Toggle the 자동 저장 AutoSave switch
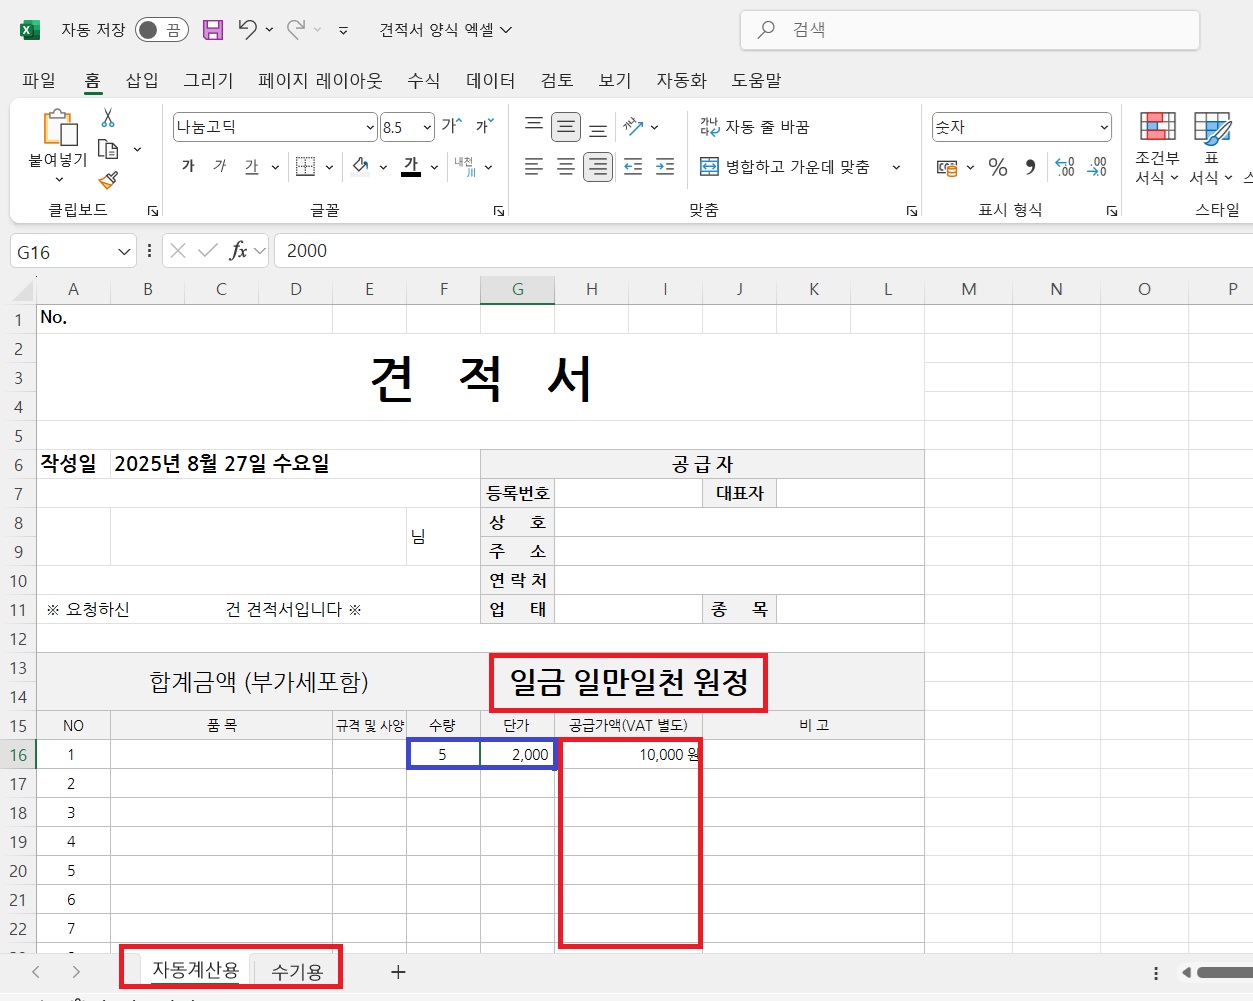 point(162,30)
